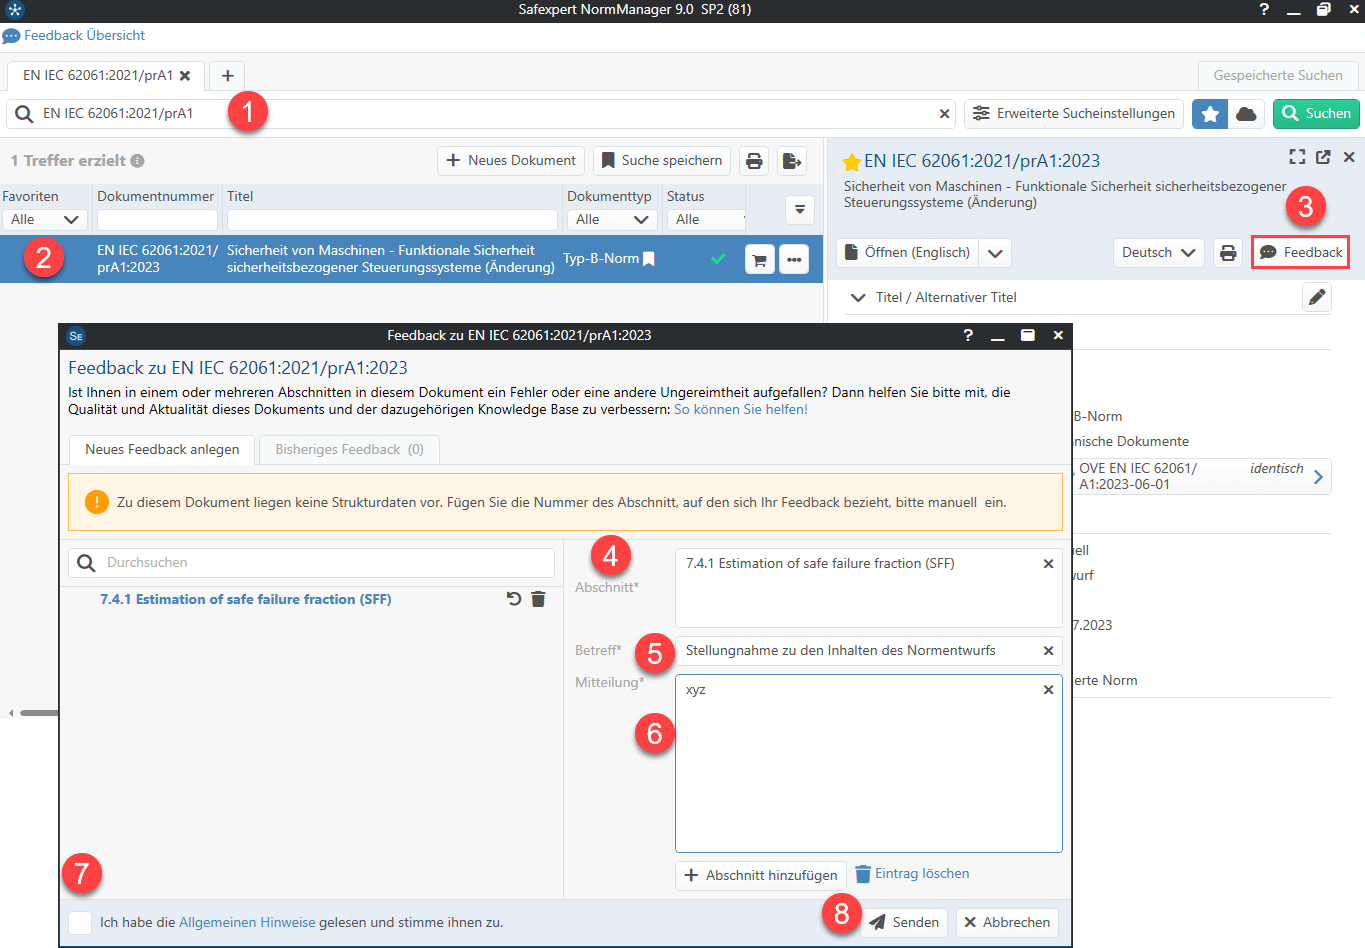Click the print icon in results toolbar

(754, 161)
